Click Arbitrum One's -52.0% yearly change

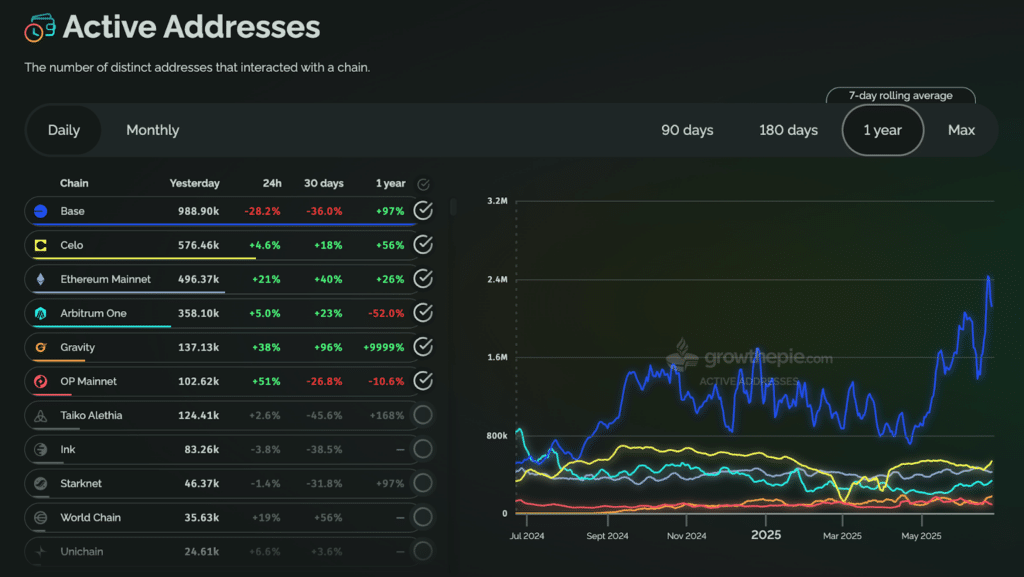pos(386,313)
